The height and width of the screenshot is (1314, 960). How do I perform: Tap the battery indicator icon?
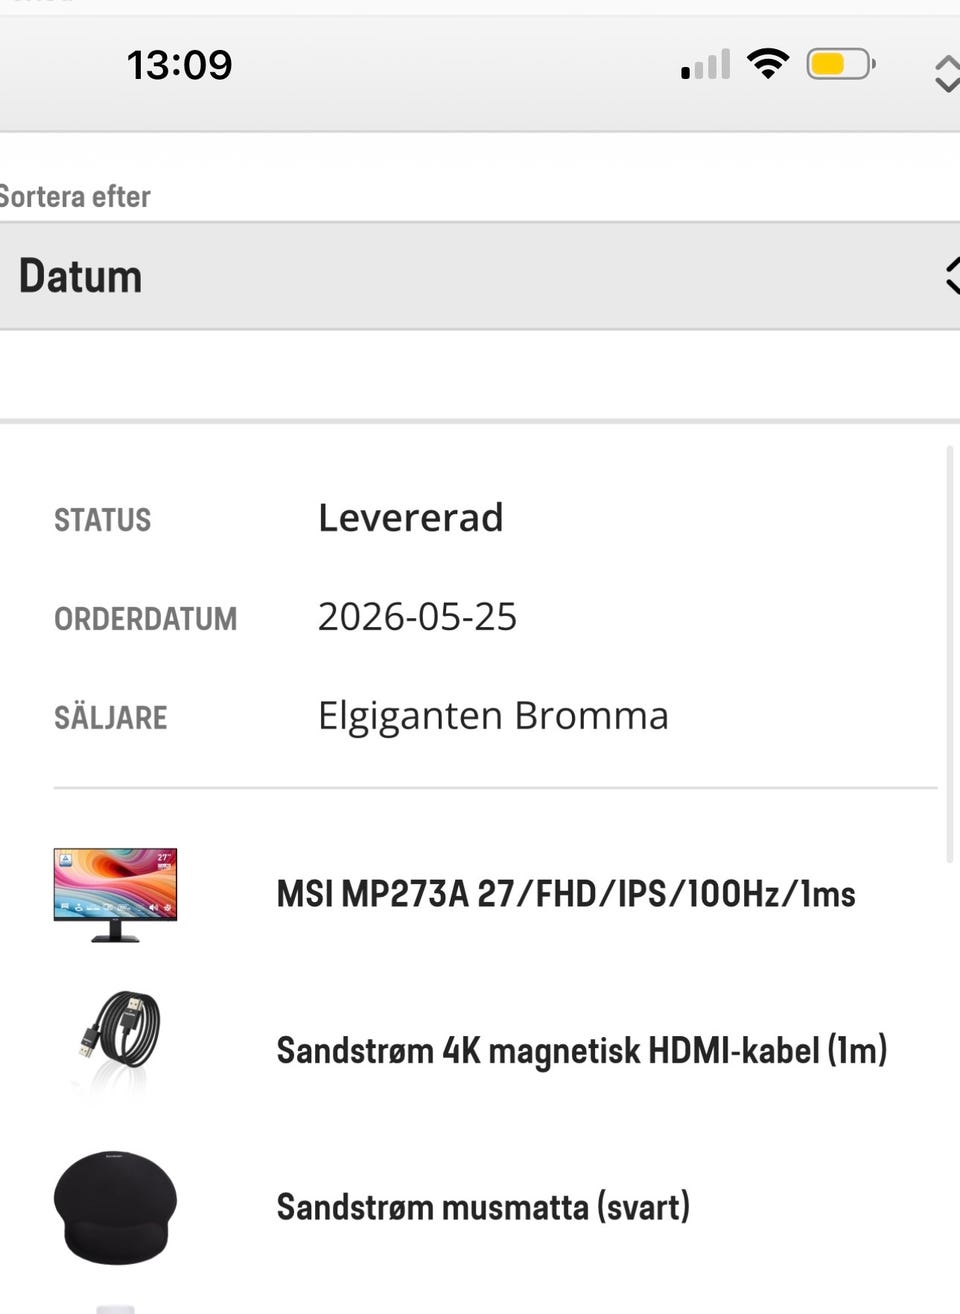[x=841, y=65]
